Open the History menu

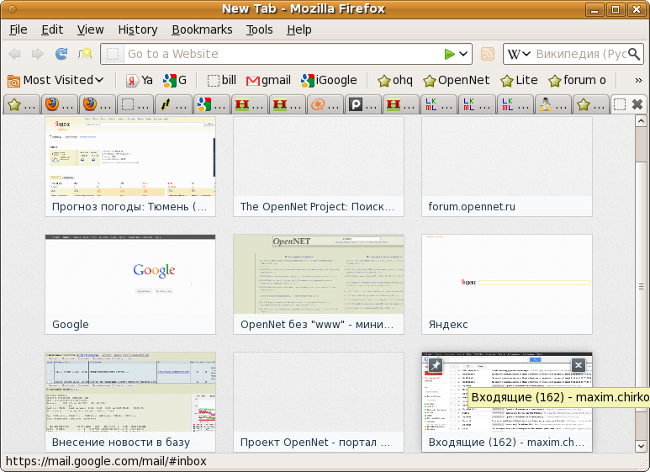[137, 30]
